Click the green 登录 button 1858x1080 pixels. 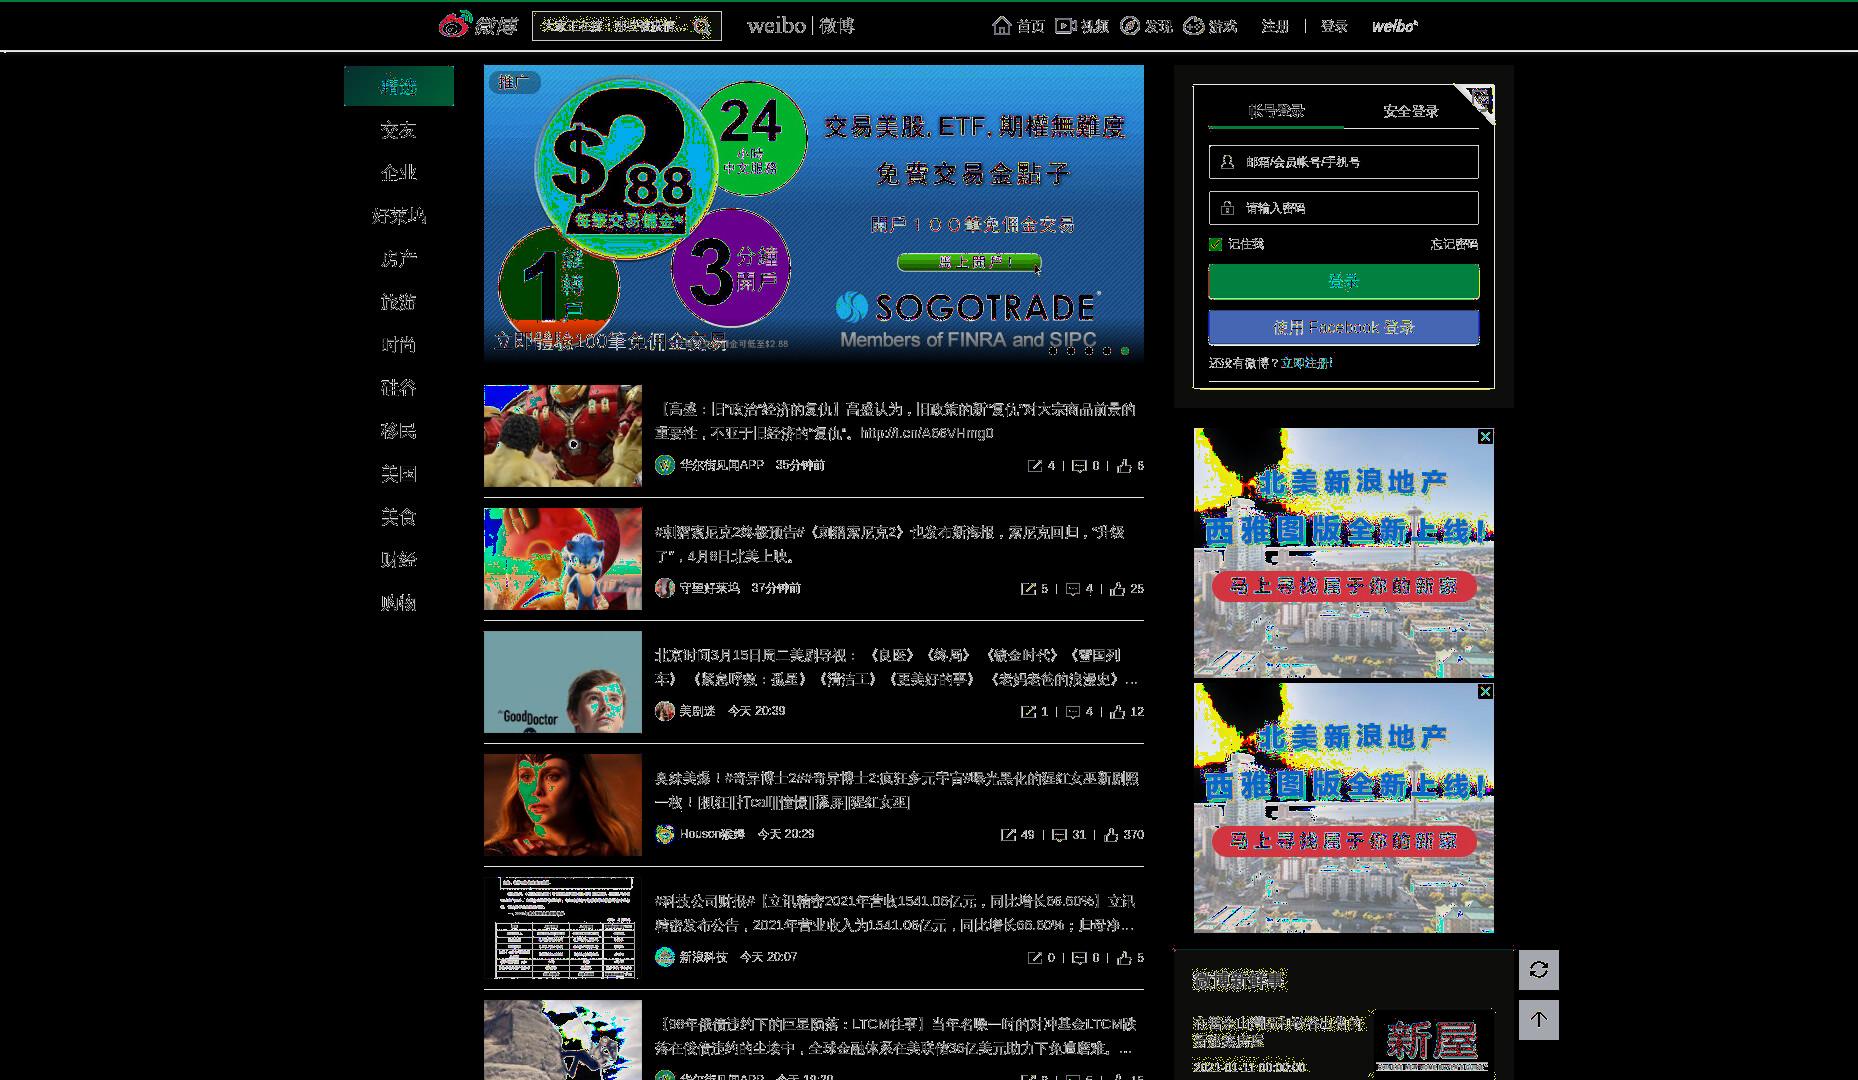pos(1343,282)
